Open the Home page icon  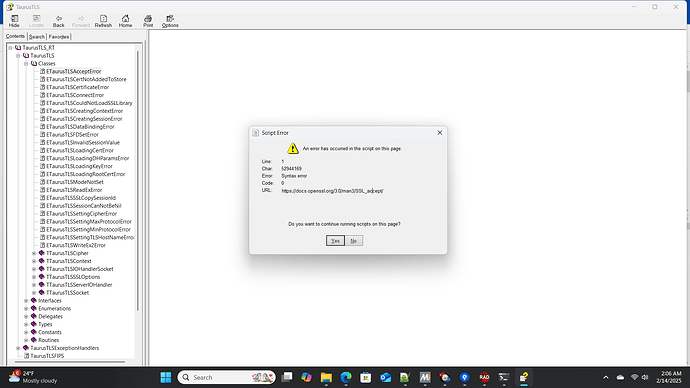tap(125, 21)
